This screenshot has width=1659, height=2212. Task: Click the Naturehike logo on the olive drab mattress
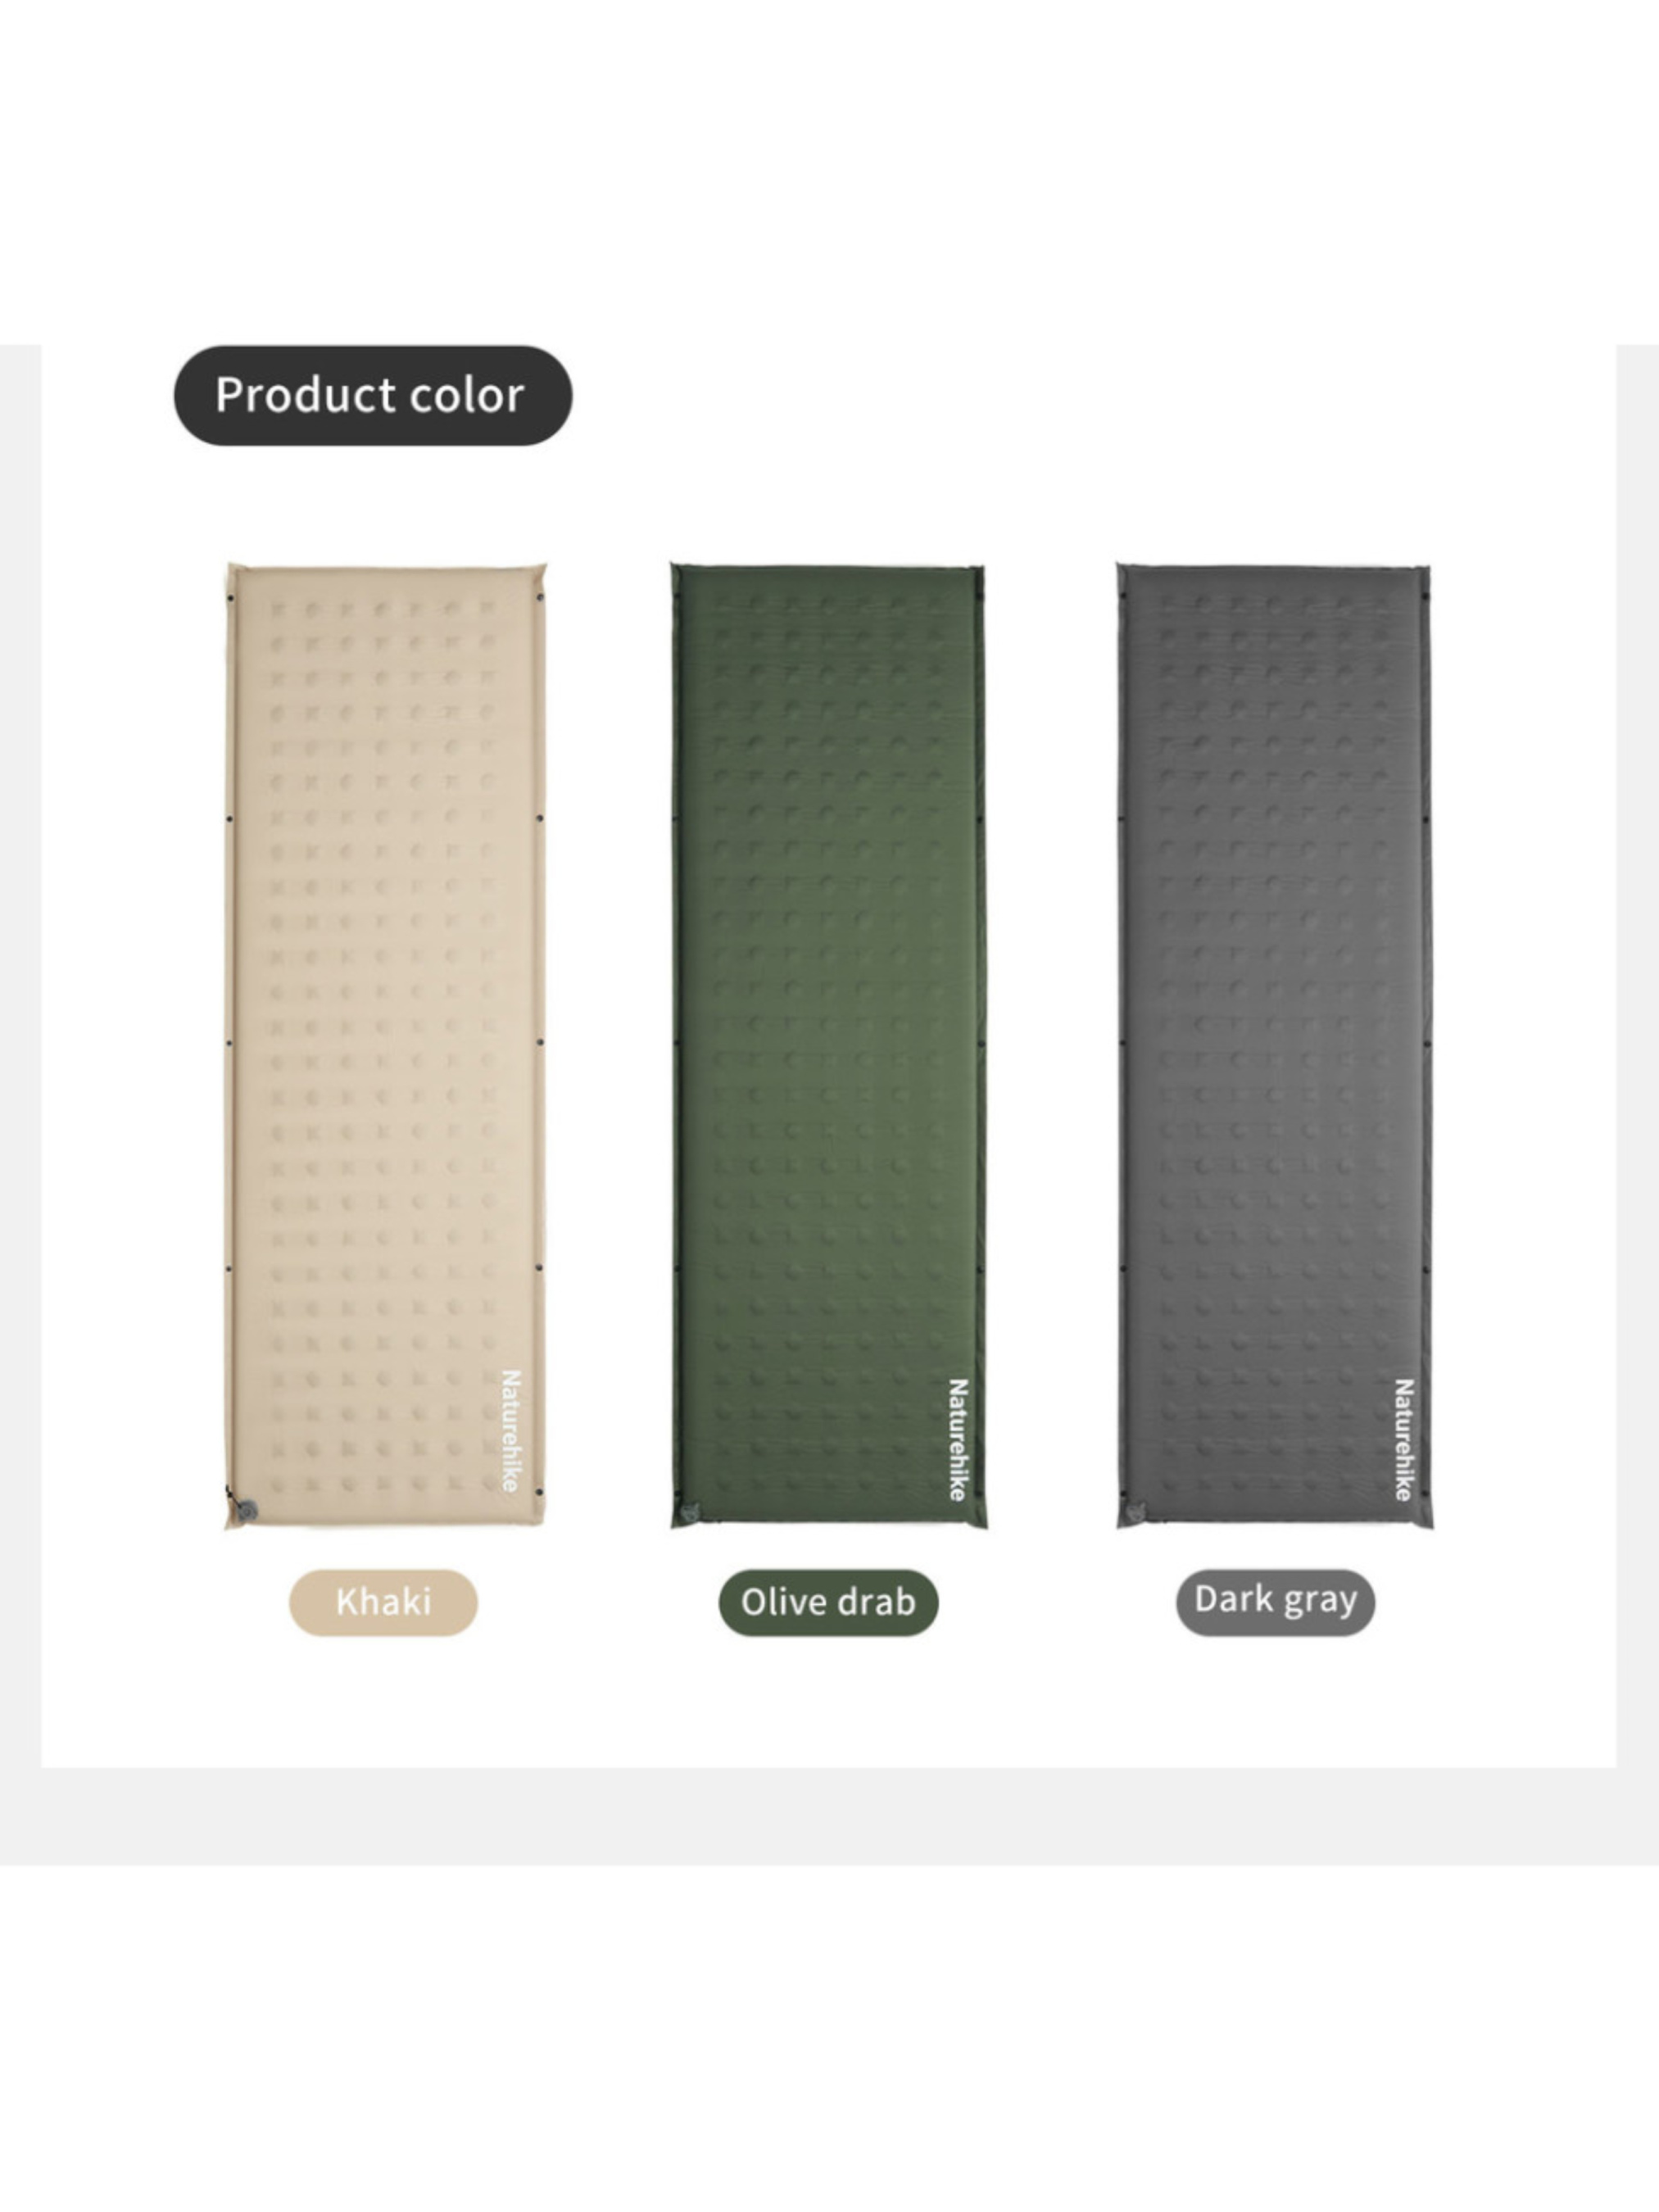[x=957, y=1440]
